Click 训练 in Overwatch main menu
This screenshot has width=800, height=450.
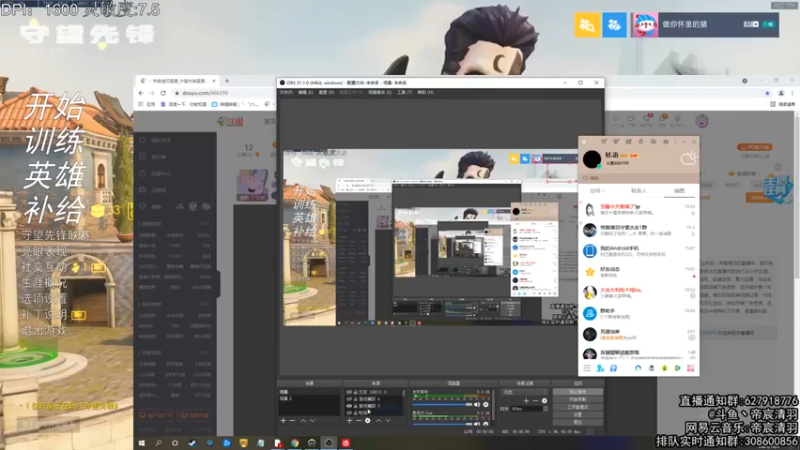[x=55, y=140]
